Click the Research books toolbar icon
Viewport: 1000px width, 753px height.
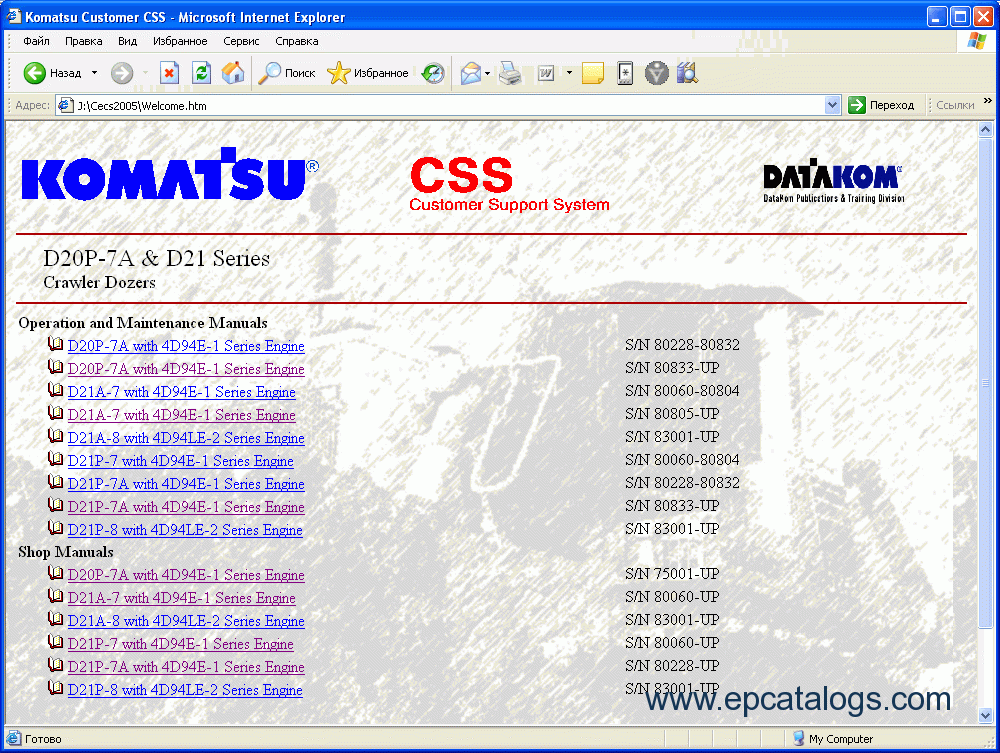[x=688, y=73]
